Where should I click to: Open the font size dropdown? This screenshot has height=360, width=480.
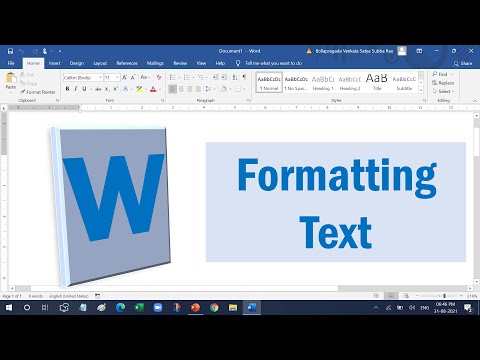(x=117, y=77)
